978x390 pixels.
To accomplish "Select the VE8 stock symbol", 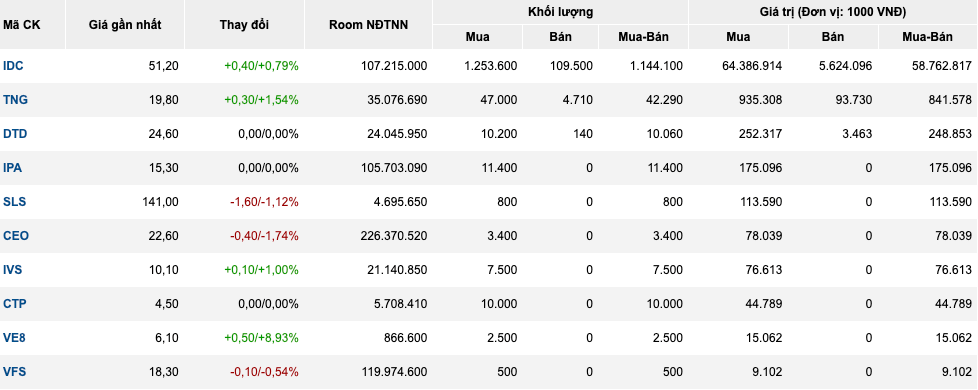I will 14,338.
